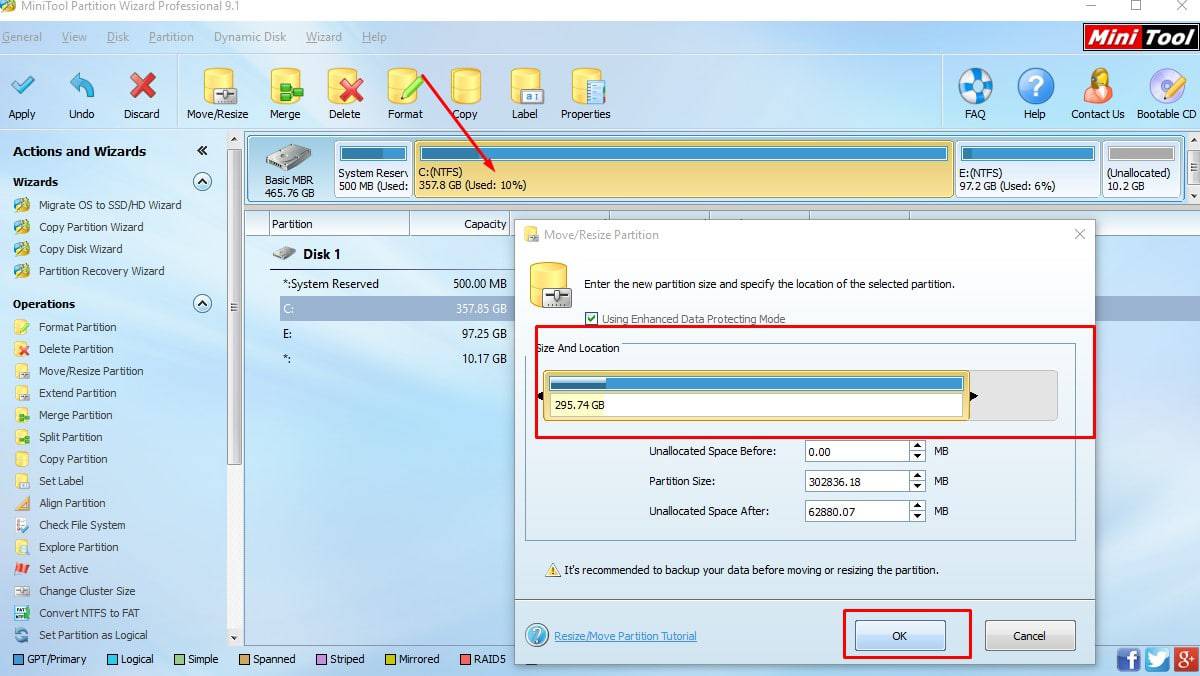Open the Dynamic Disk menu

[250, 37]
